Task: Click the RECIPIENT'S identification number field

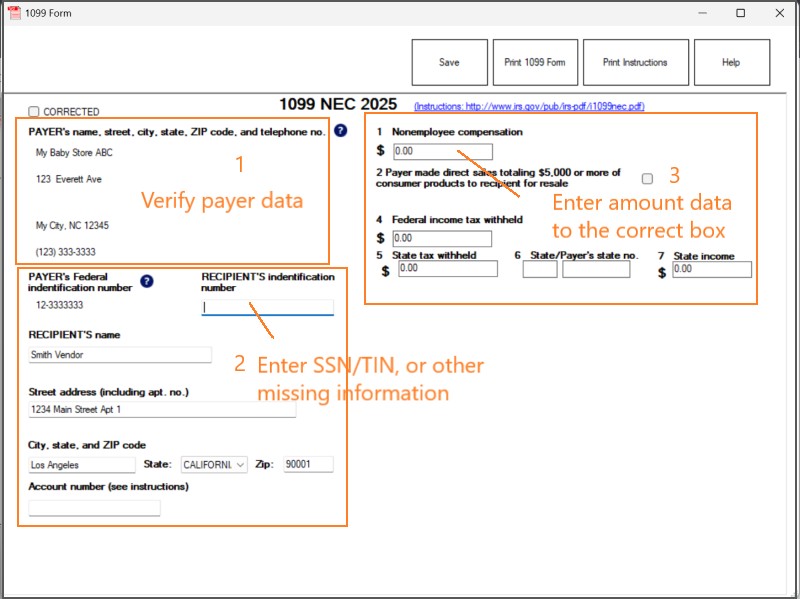Action: (267, 308)
